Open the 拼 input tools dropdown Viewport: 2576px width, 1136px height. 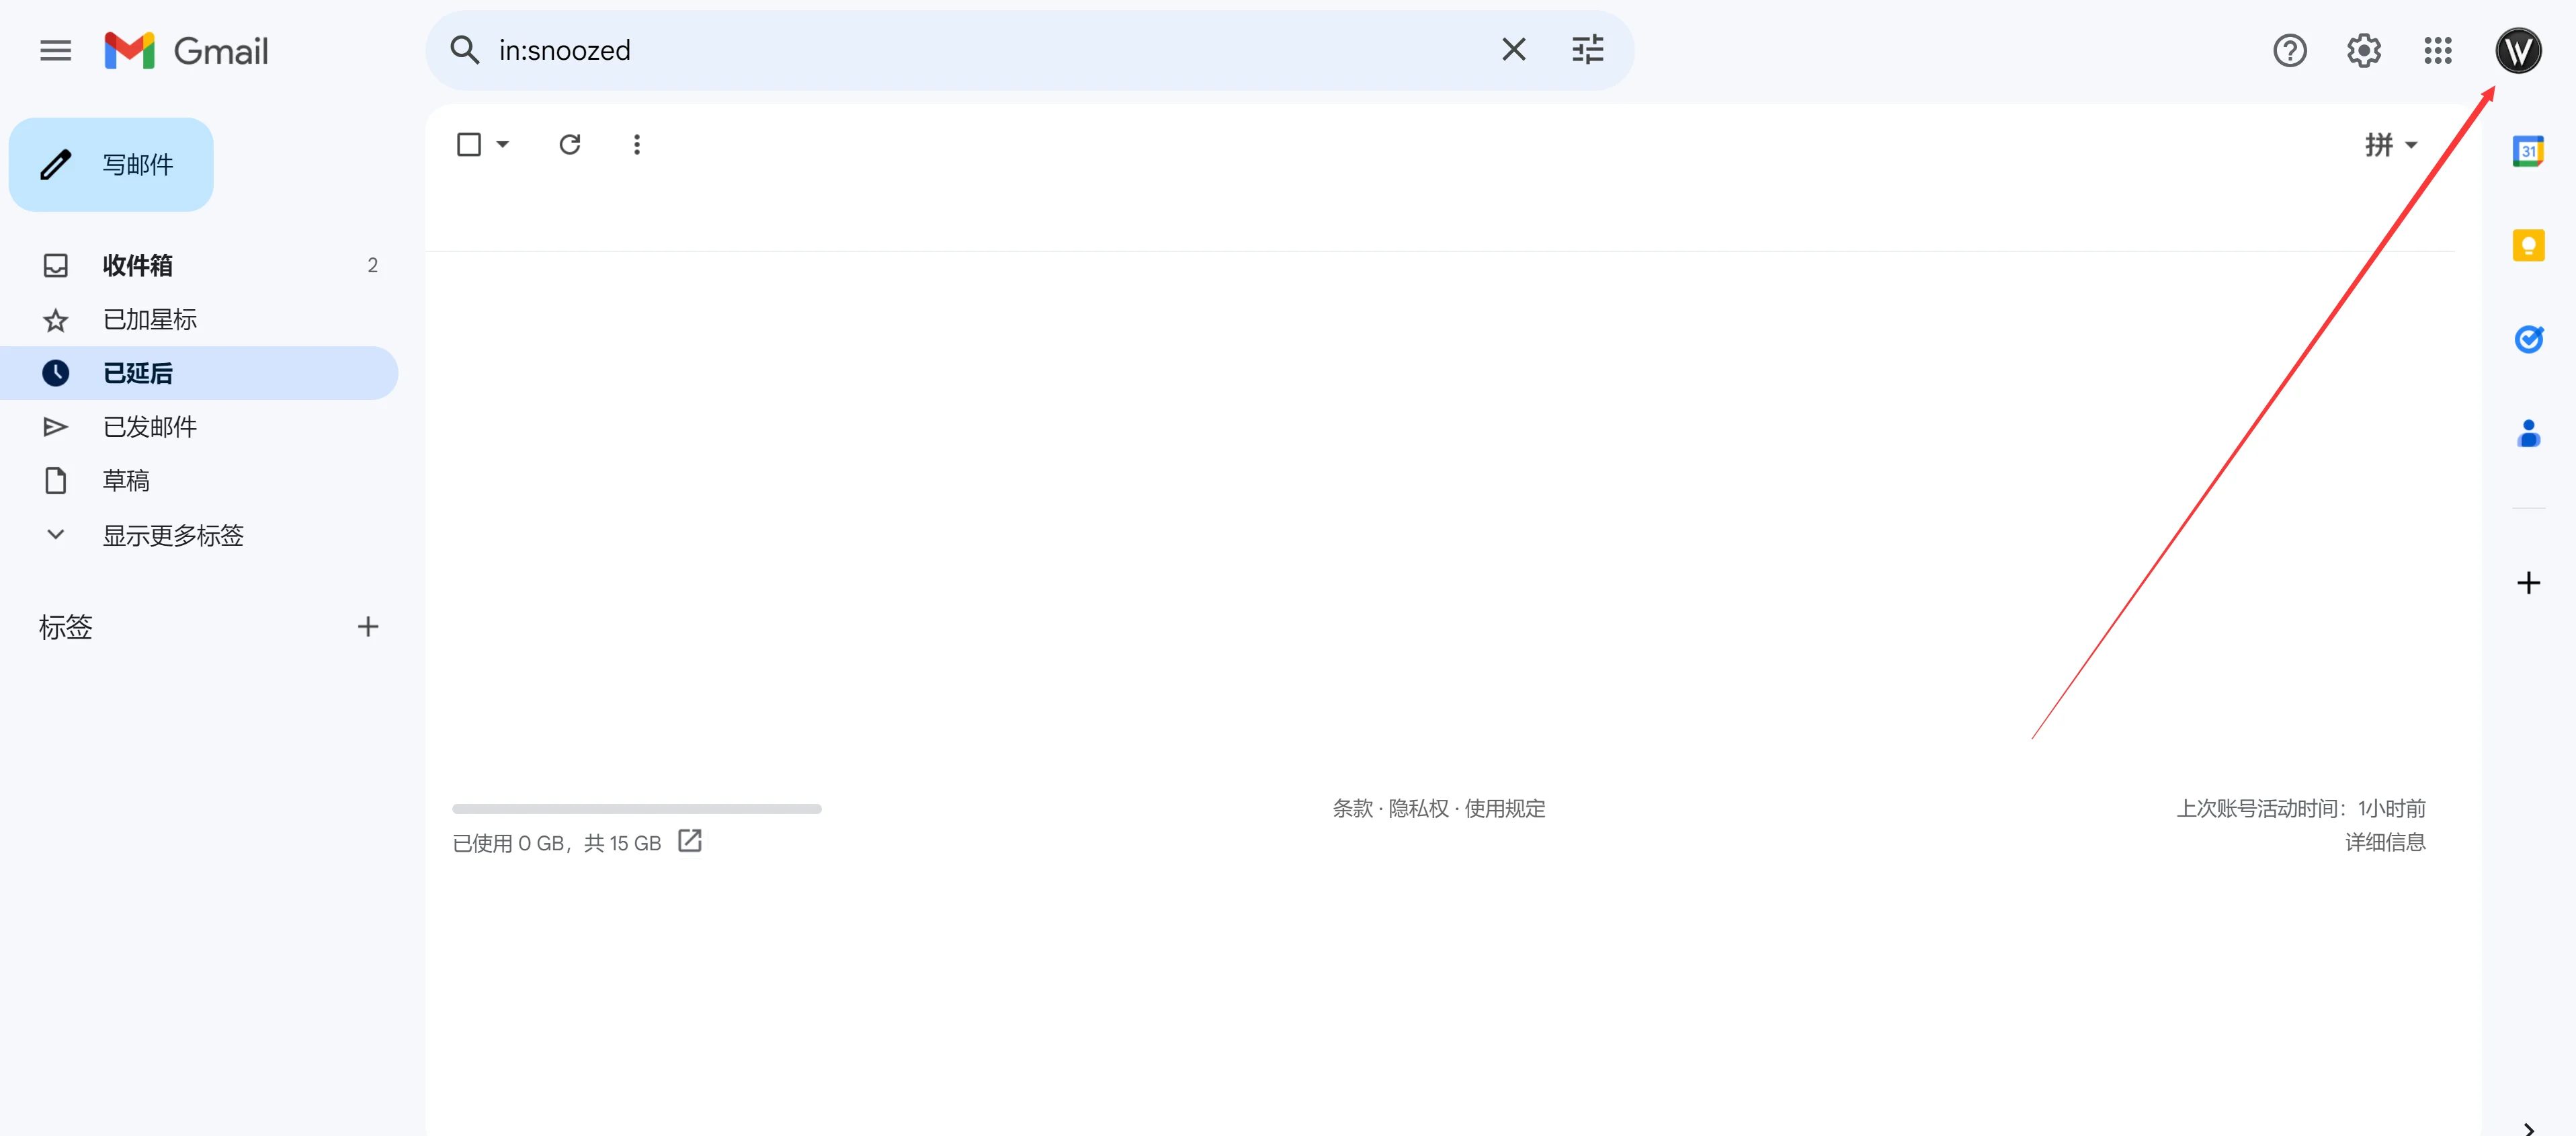point(2391,145)
